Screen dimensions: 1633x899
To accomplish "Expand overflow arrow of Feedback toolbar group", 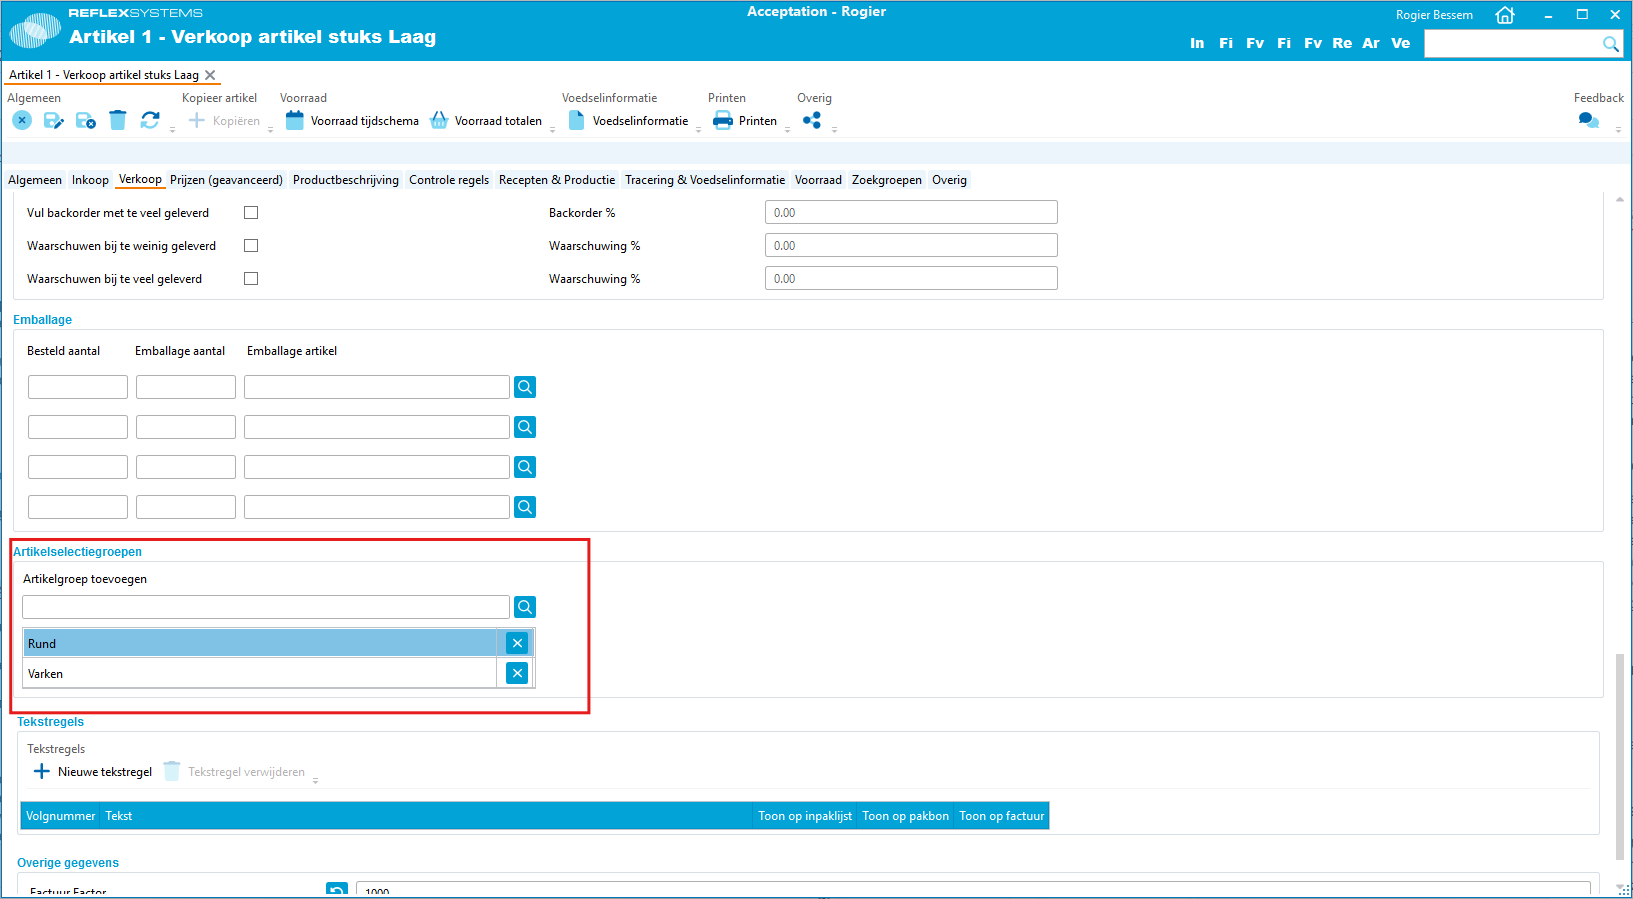I will tap(1618, 130).
